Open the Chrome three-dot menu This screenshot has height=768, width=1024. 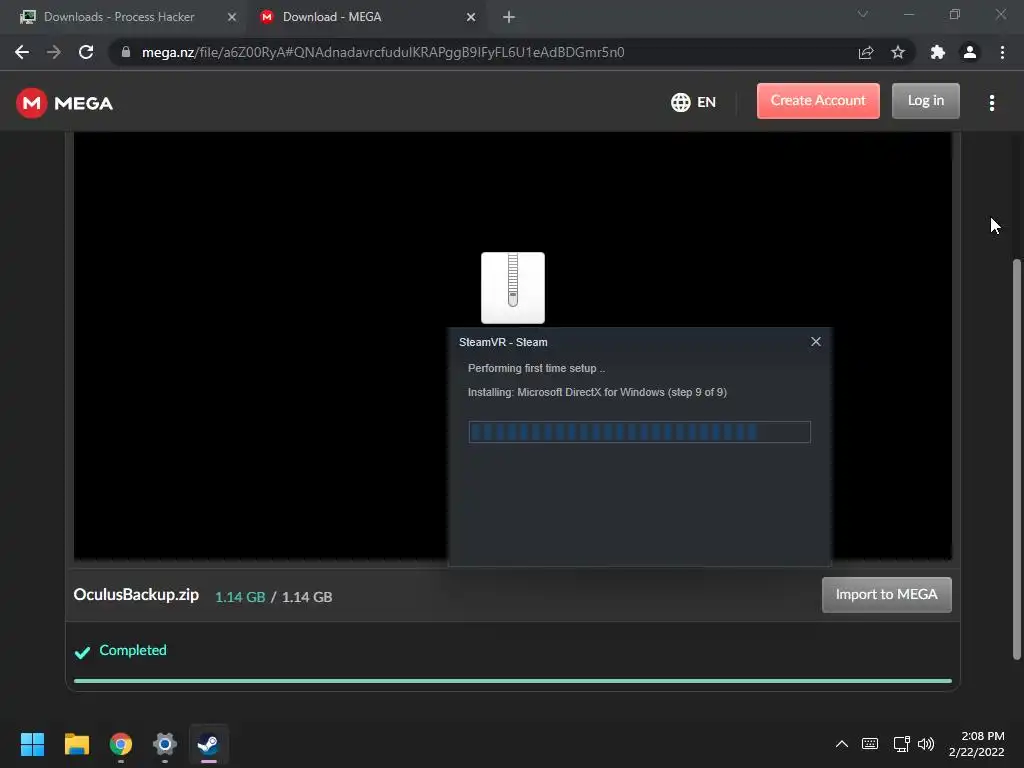(1002, 52)
